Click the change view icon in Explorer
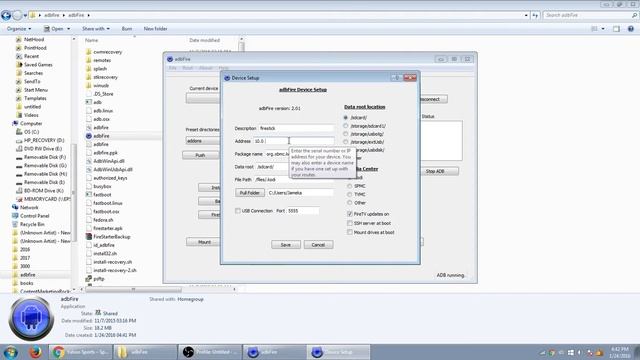 594,29
